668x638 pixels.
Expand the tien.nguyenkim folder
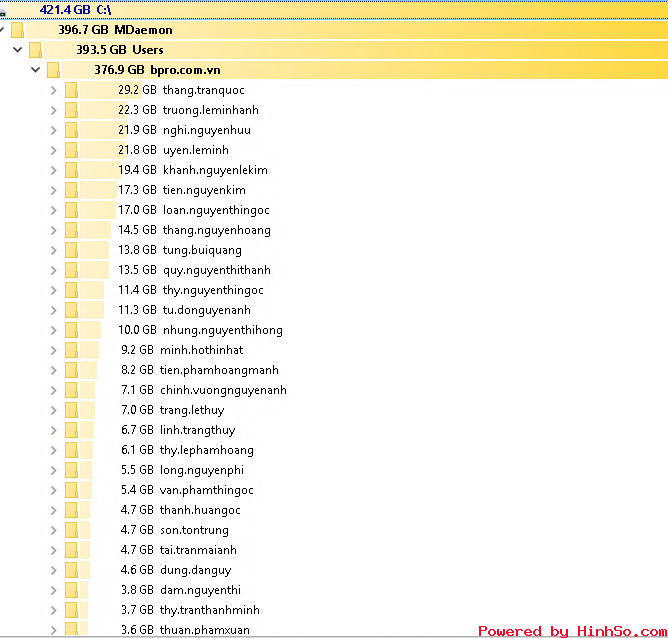53,190
